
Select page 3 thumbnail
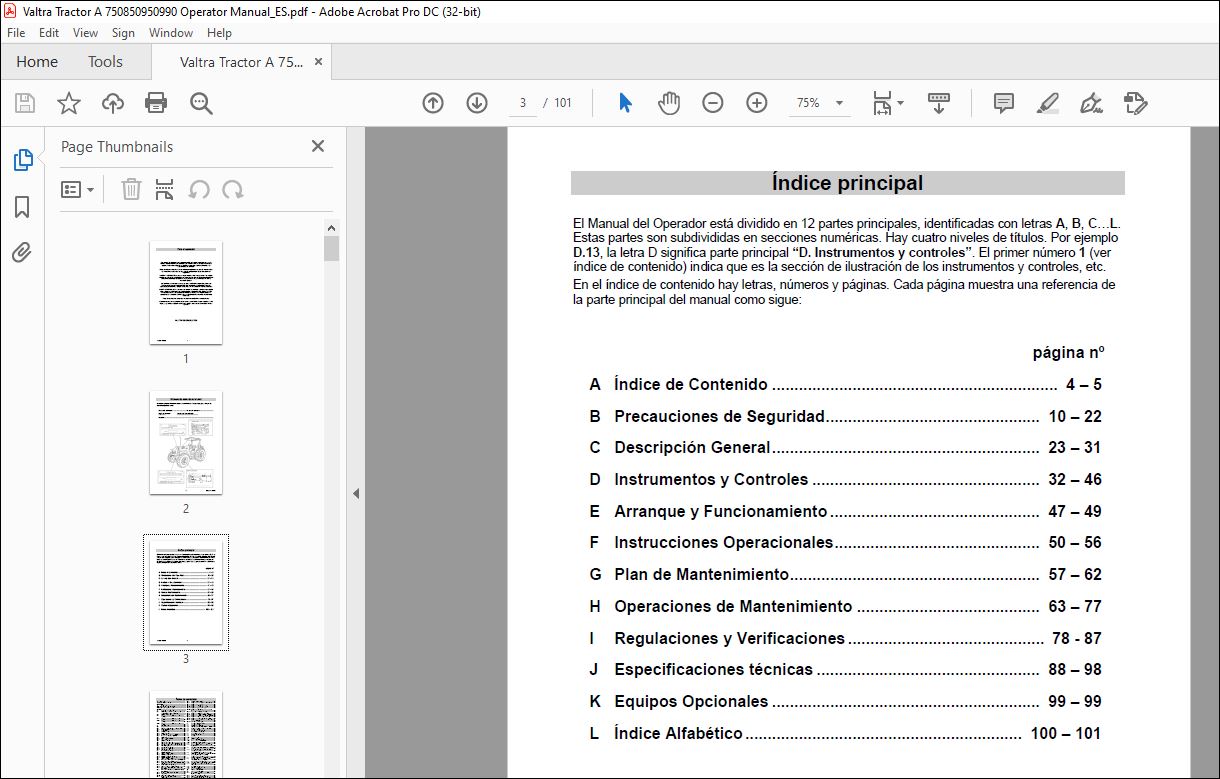(186, 592)
